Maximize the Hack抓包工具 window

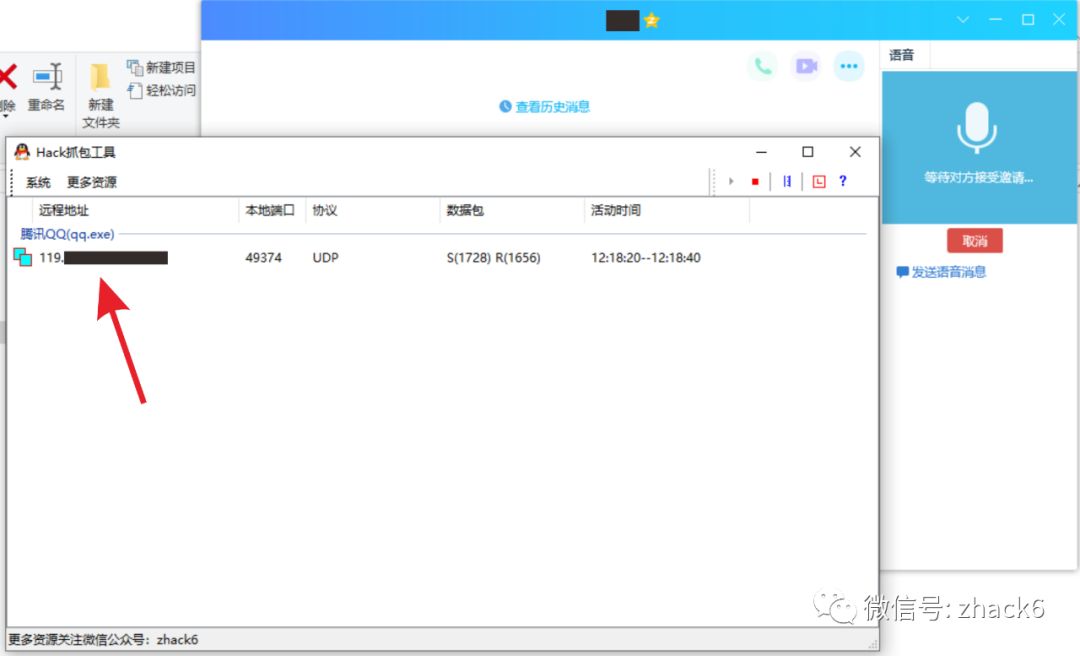[x=807, y=152]
